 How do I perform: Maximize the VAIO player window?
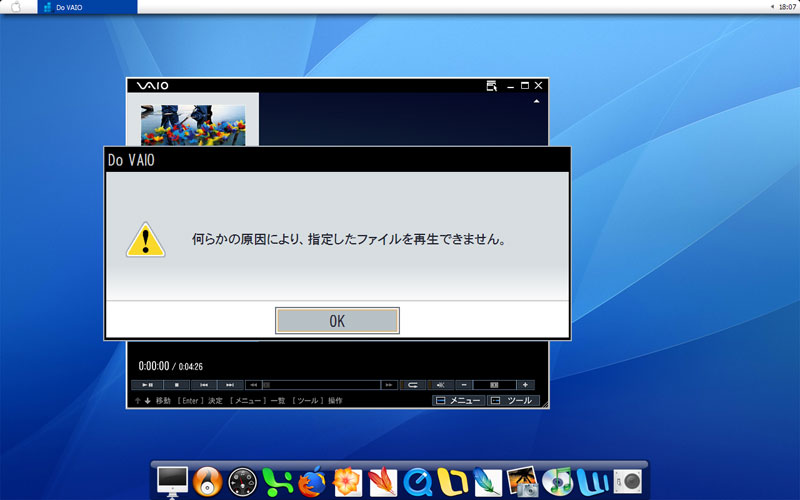(x=524, y=86)
